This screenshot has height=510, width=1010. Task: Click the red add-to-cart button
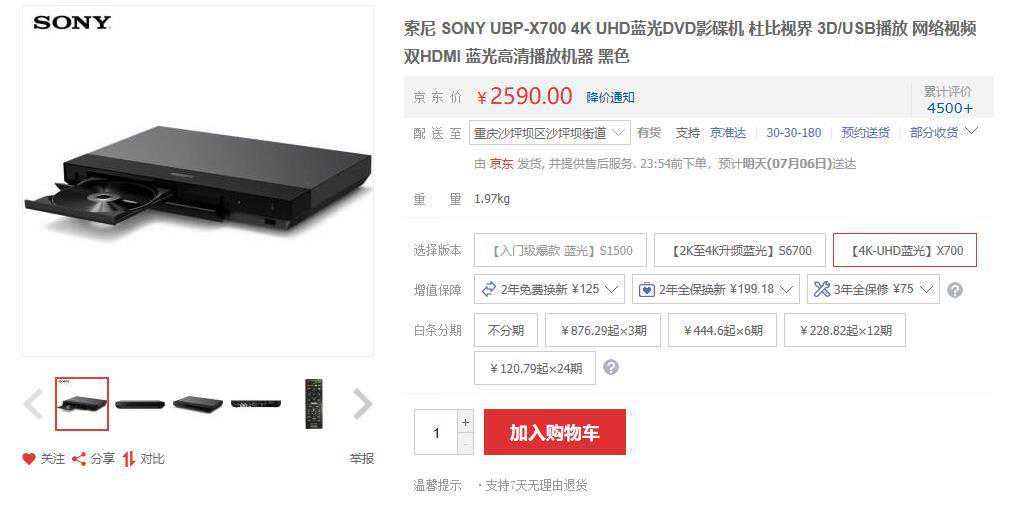(555, 433)
